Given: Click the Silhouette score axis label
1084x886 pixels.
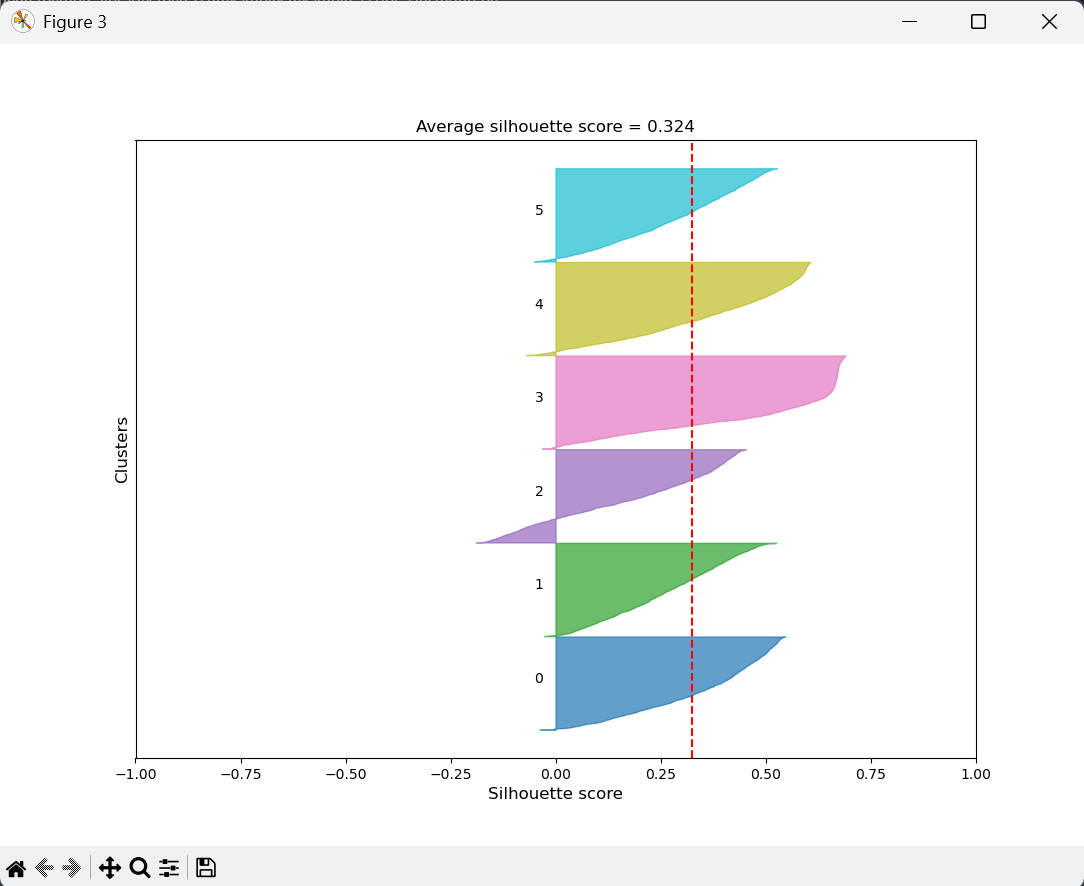Looking at the screenshot, I should point(555,793).
